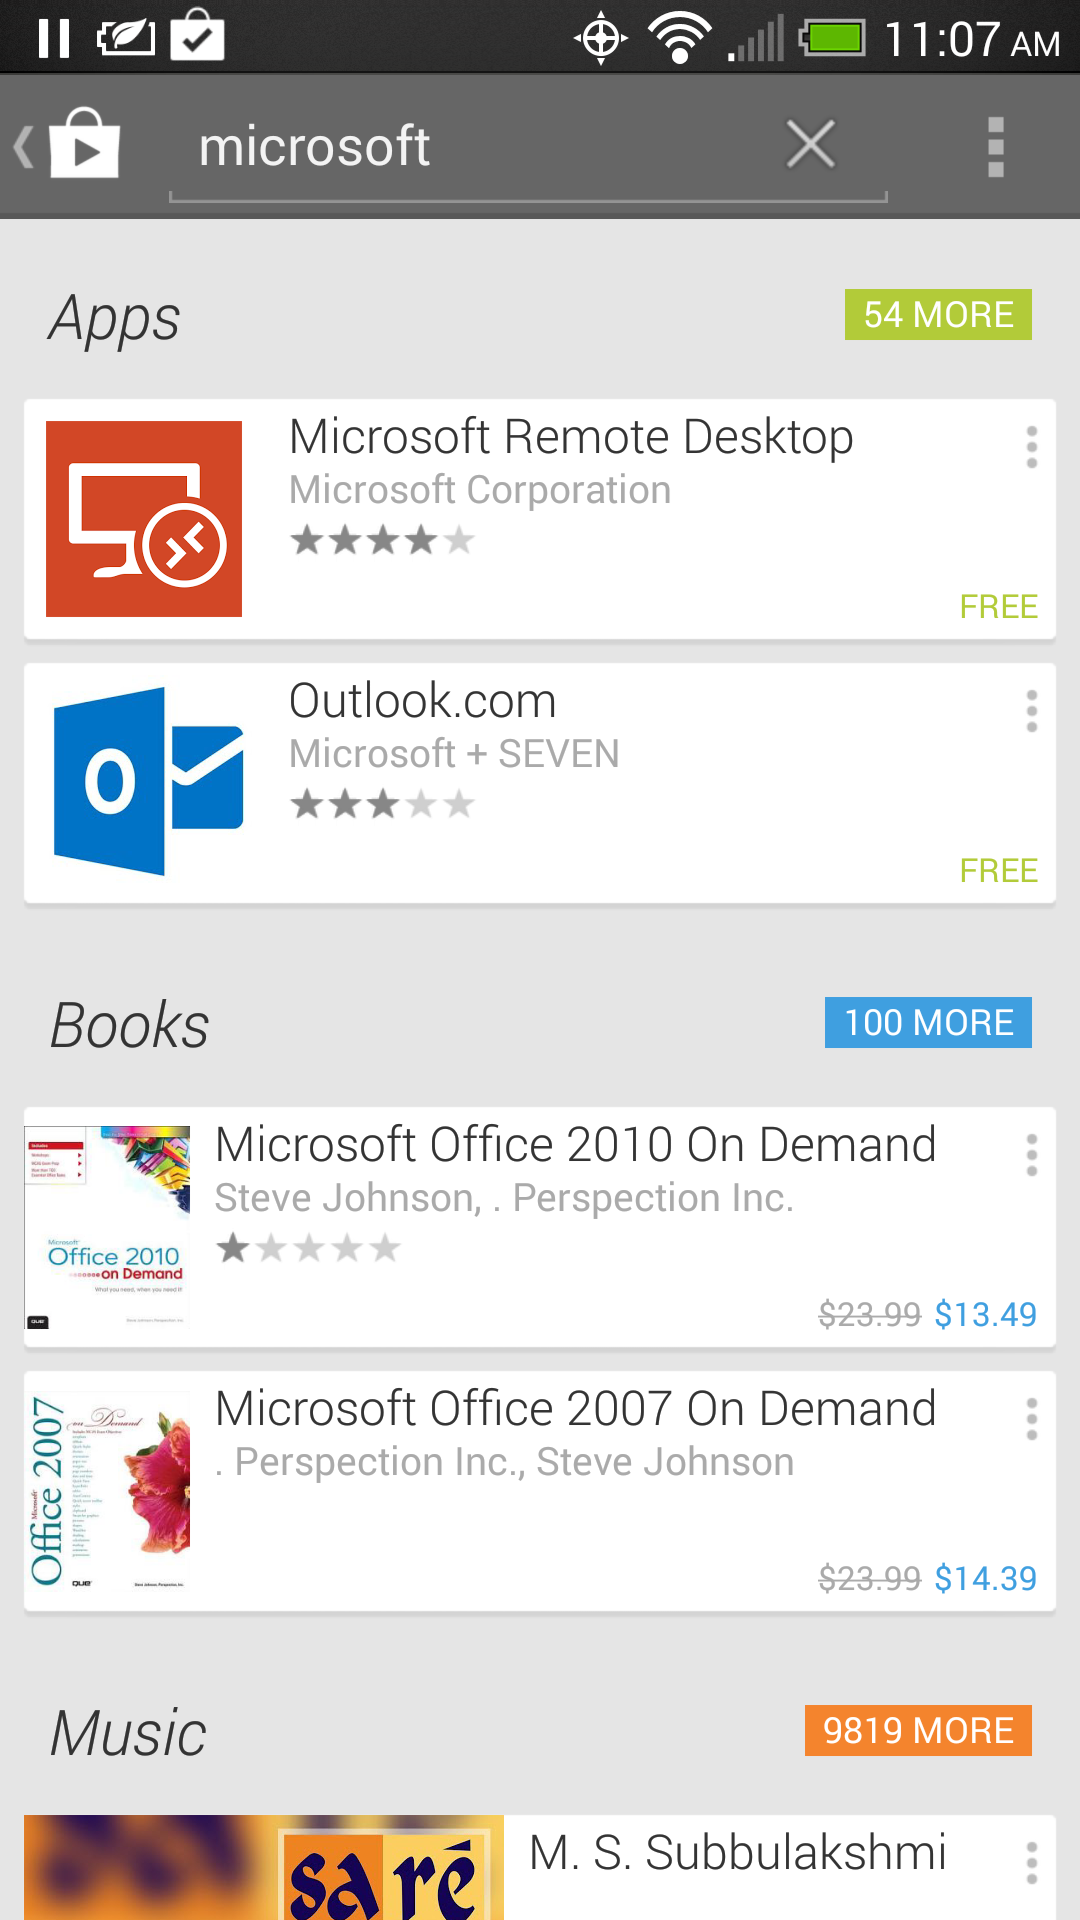Viewport: 1080px width, 1920px height.
Task: Show 9819 more music results
Action: tap(917, 1731)
